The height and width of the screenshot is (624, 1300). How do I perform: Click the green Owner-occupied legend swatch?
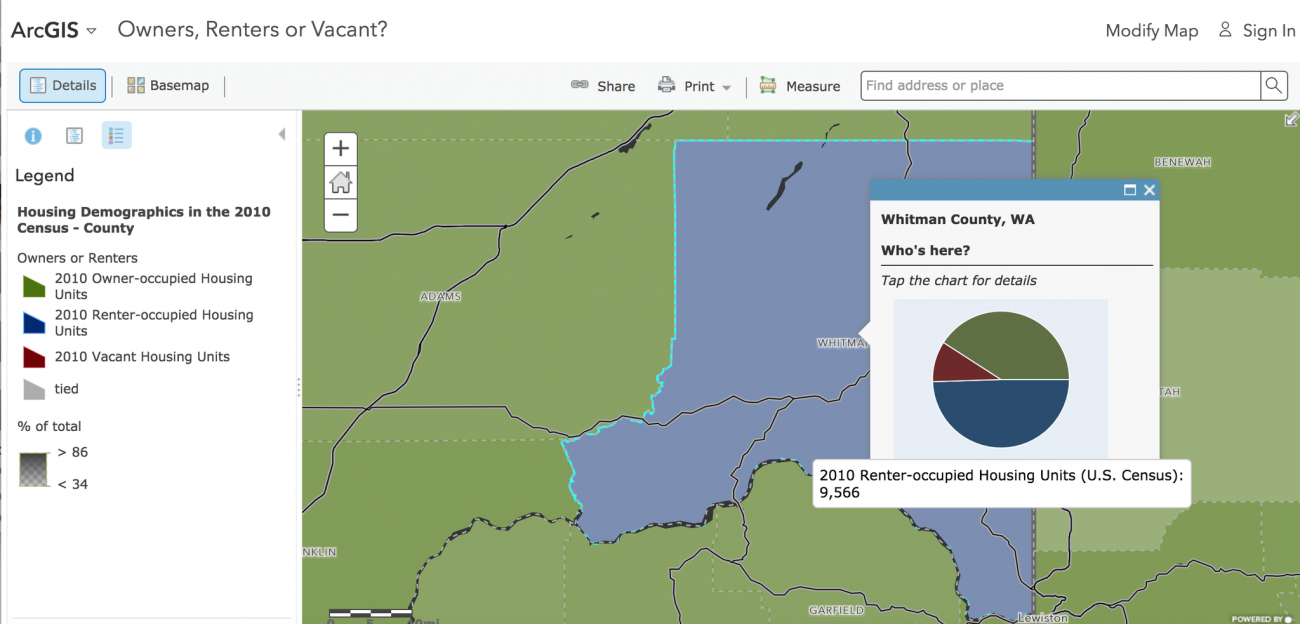tap(34, 287)
